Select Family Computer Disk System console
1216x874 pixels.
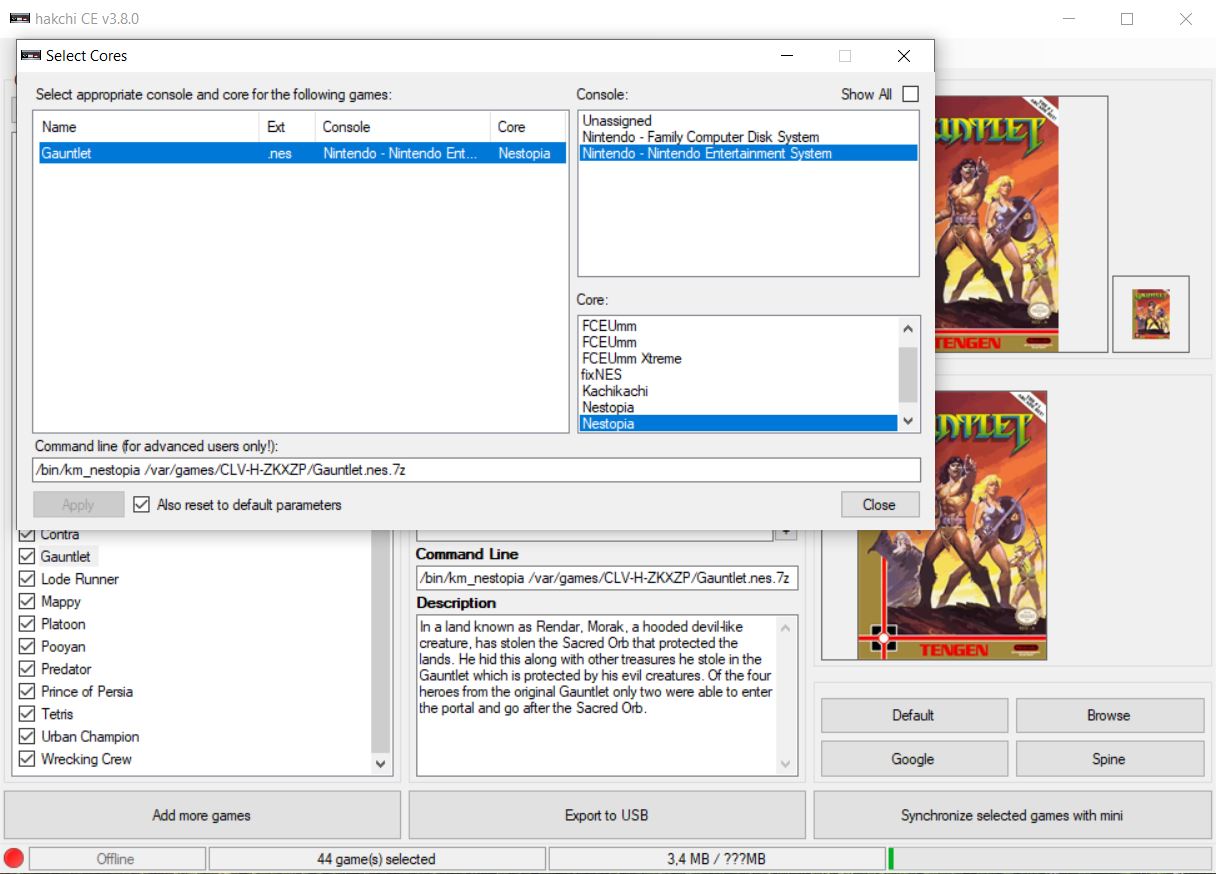pyautogui.click(x=700, y=137)
